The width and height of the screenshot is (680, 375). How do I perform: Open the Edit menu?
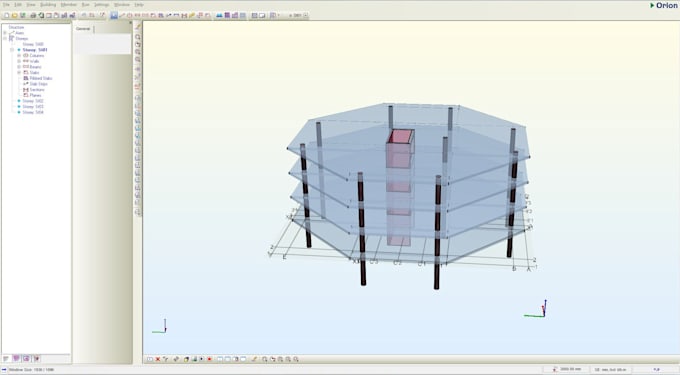pos(18,4)
